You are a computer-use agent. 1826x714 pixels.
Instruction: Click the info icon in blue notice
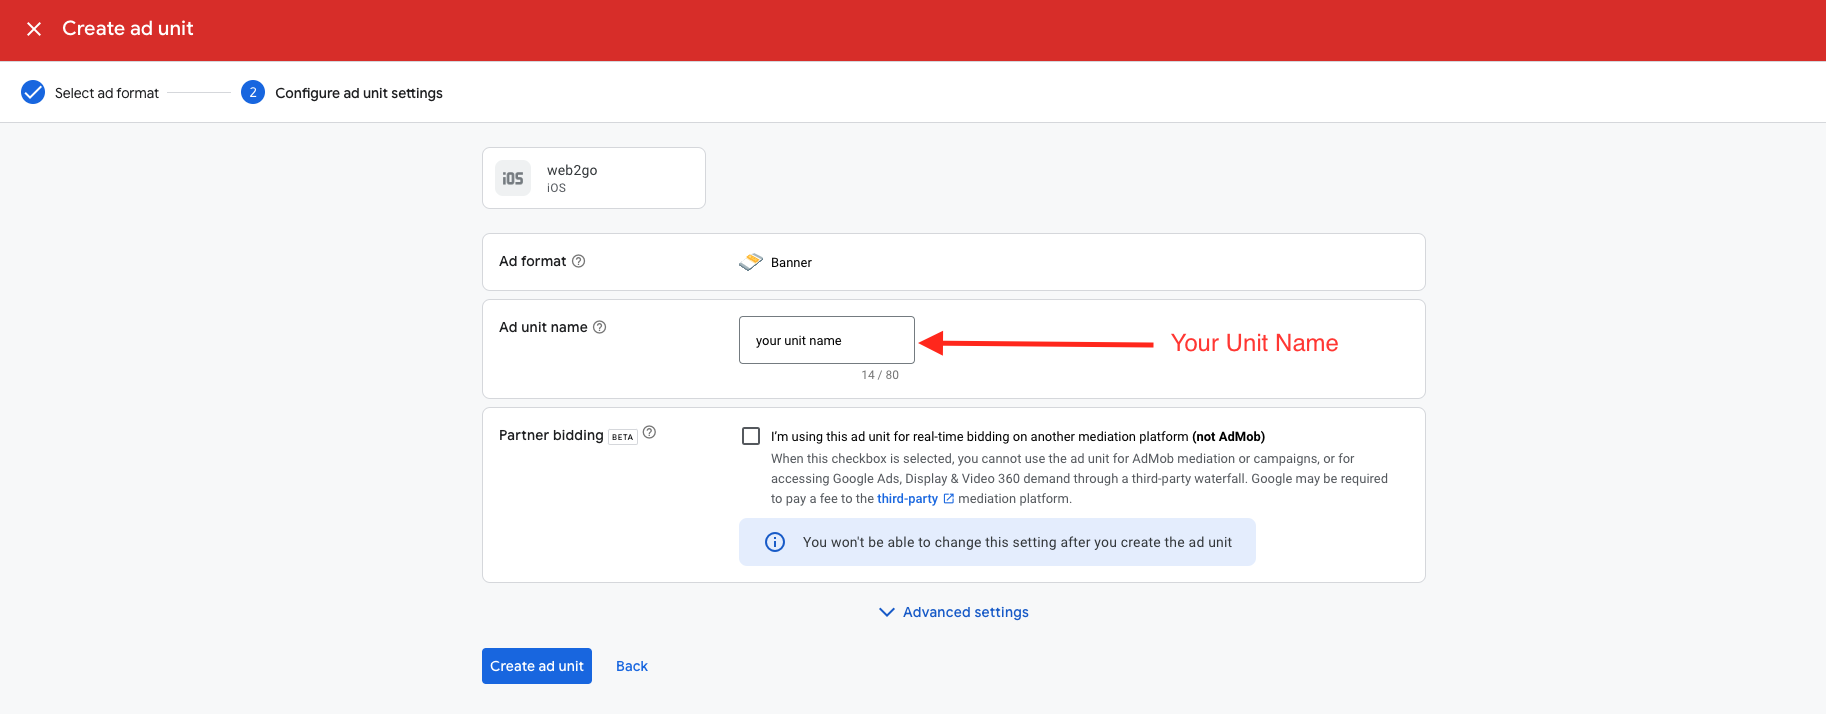tap(775, 542)
